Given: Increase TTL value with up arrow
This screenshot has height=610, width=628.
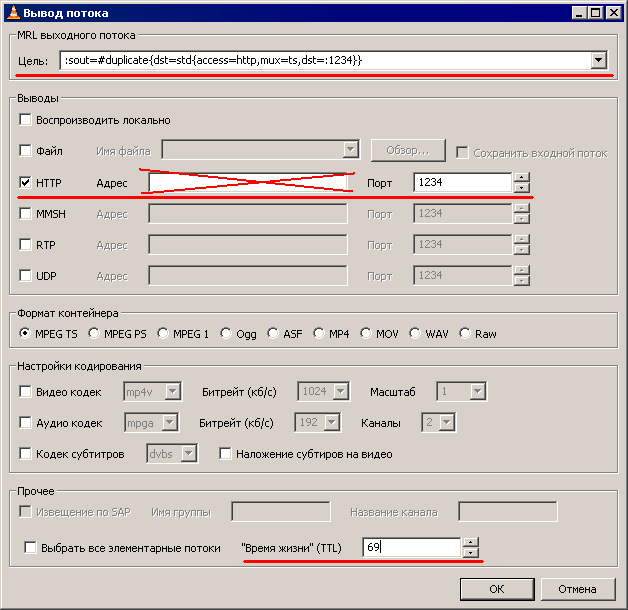Looking at the screenshot, I should [471, 543].
